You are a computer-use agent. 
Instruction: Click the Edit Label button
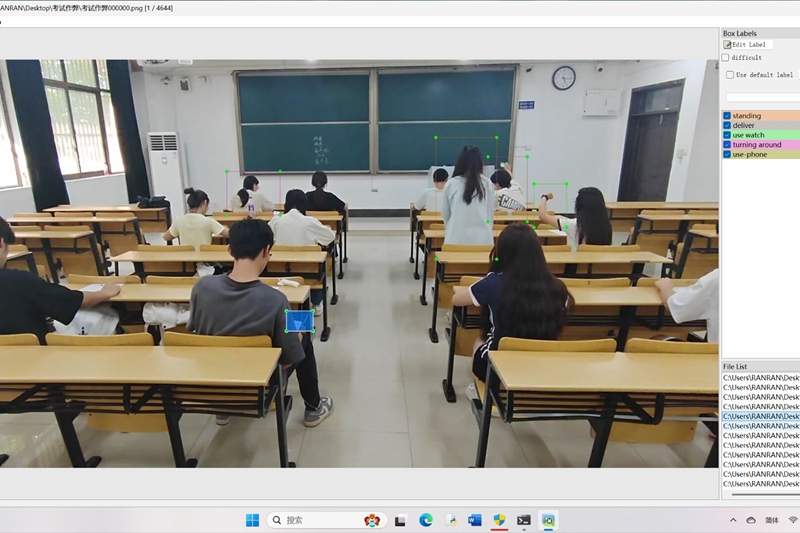(747, 45)
